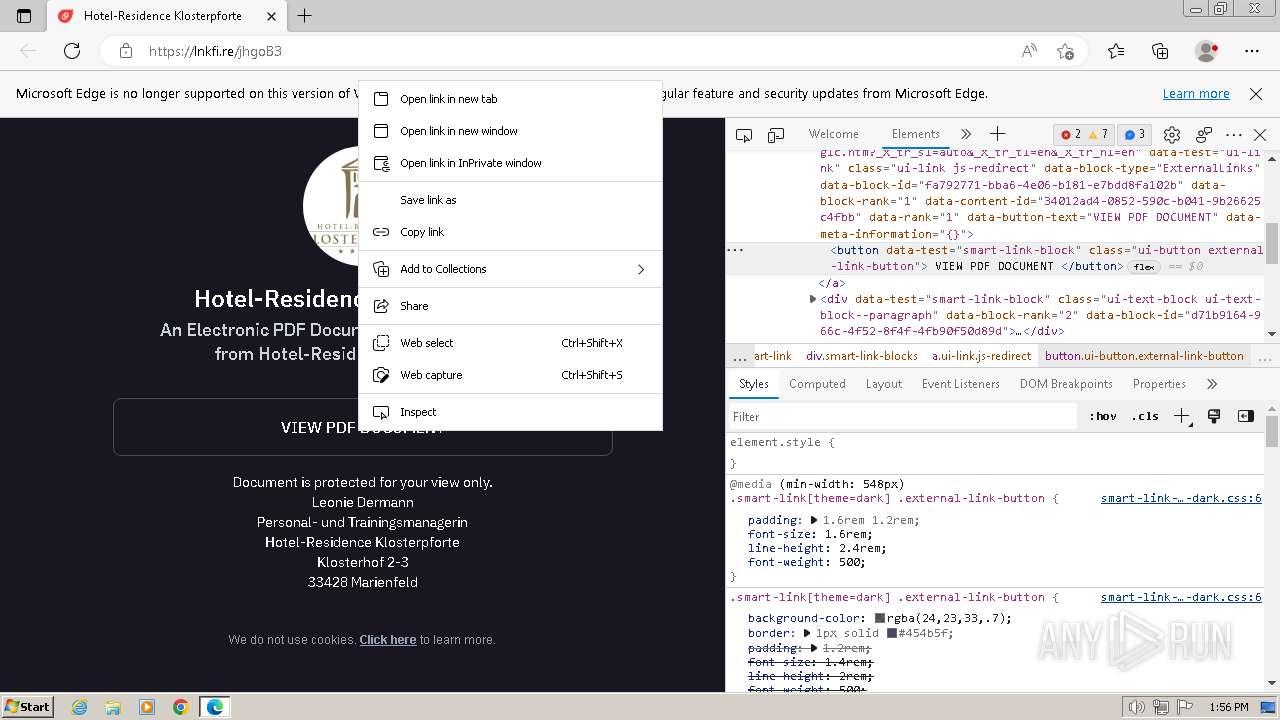
Task: Click the rendering emulation paintbrush icon
Action: point(1214,417)
